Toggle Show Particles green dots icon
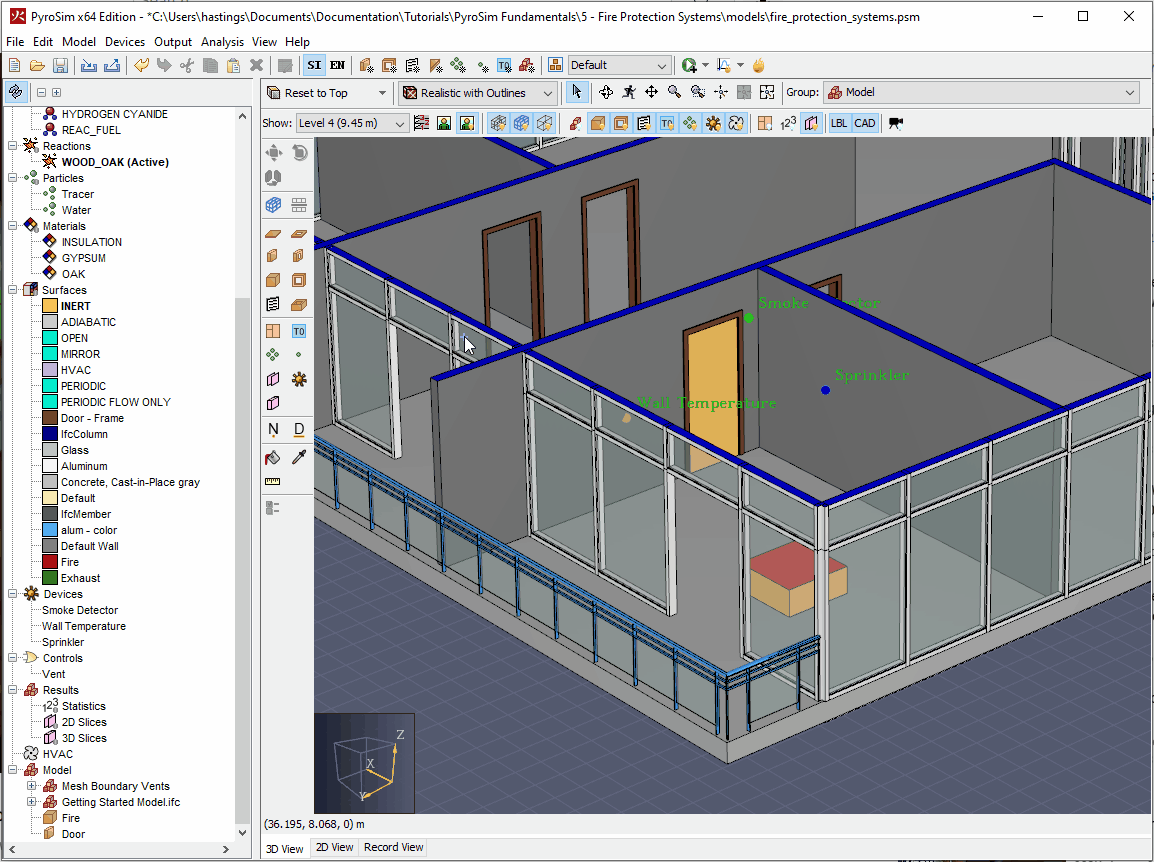 point(690,123)
